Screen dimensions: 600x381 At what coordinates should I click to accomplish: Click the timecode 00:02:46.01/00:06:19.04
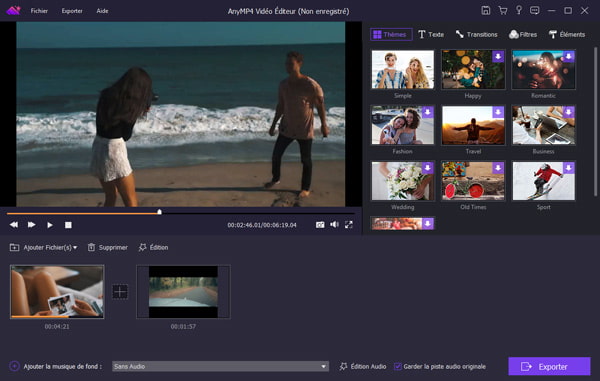click(x=262, y=225)
